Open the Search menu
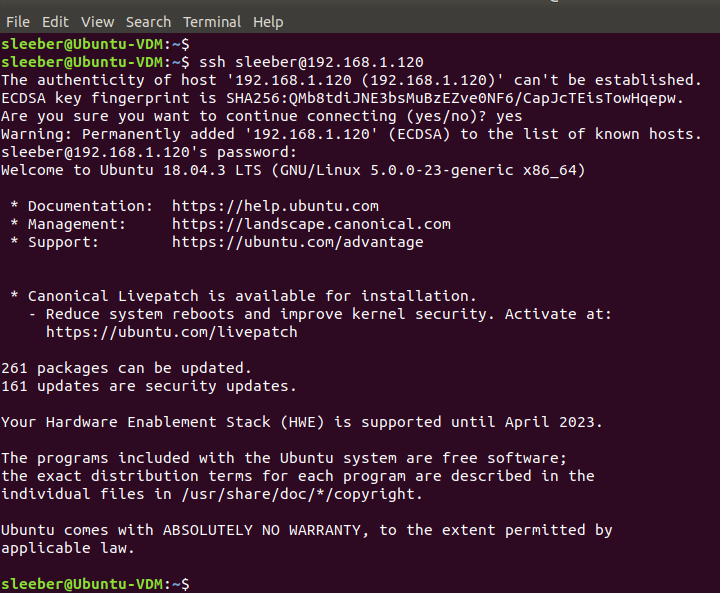Screen dimensions: 720x593 (x=148, y=21)
